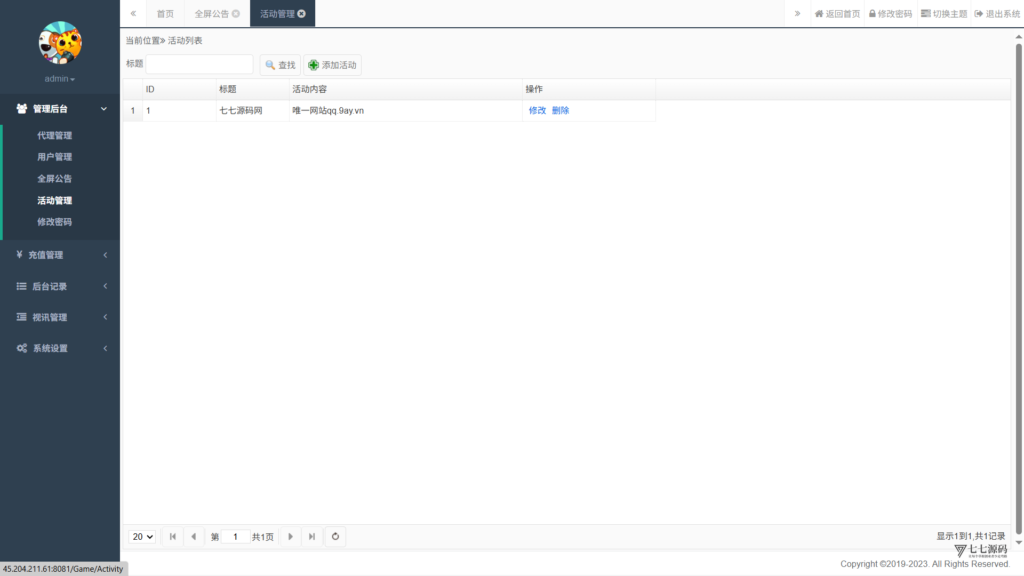The width and height of the screenshot is (1024, 576).
Task: Click the scrollbar up arrow
Action: pos(1019,37)
